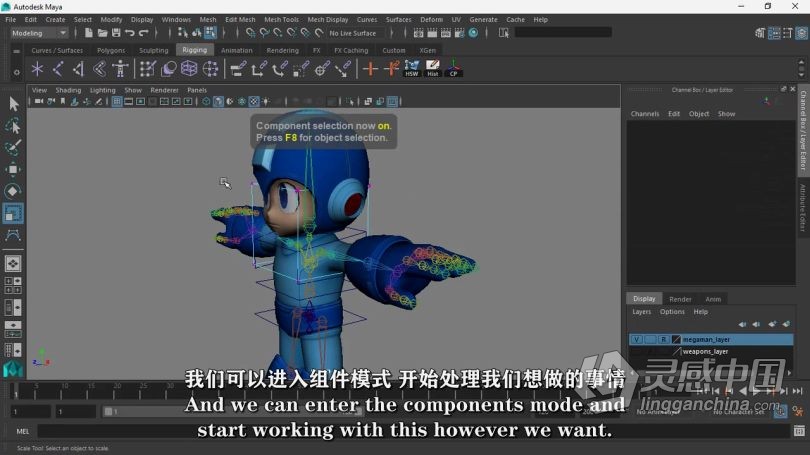Screen dimensions: 810x455
Task: Click Object in Channel Box menu
Action: coord(698,114)
